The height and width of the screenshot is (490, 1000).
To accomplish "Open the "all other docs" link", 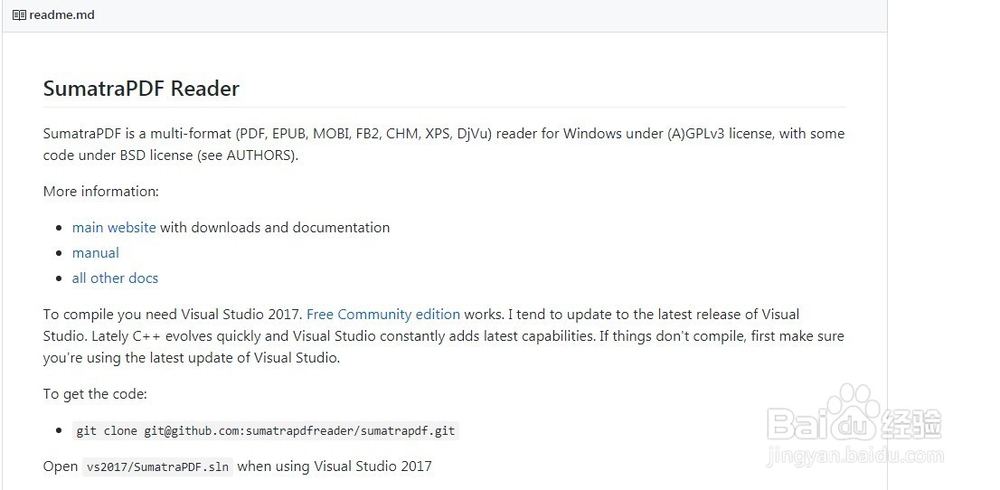I will click(115, 278).
